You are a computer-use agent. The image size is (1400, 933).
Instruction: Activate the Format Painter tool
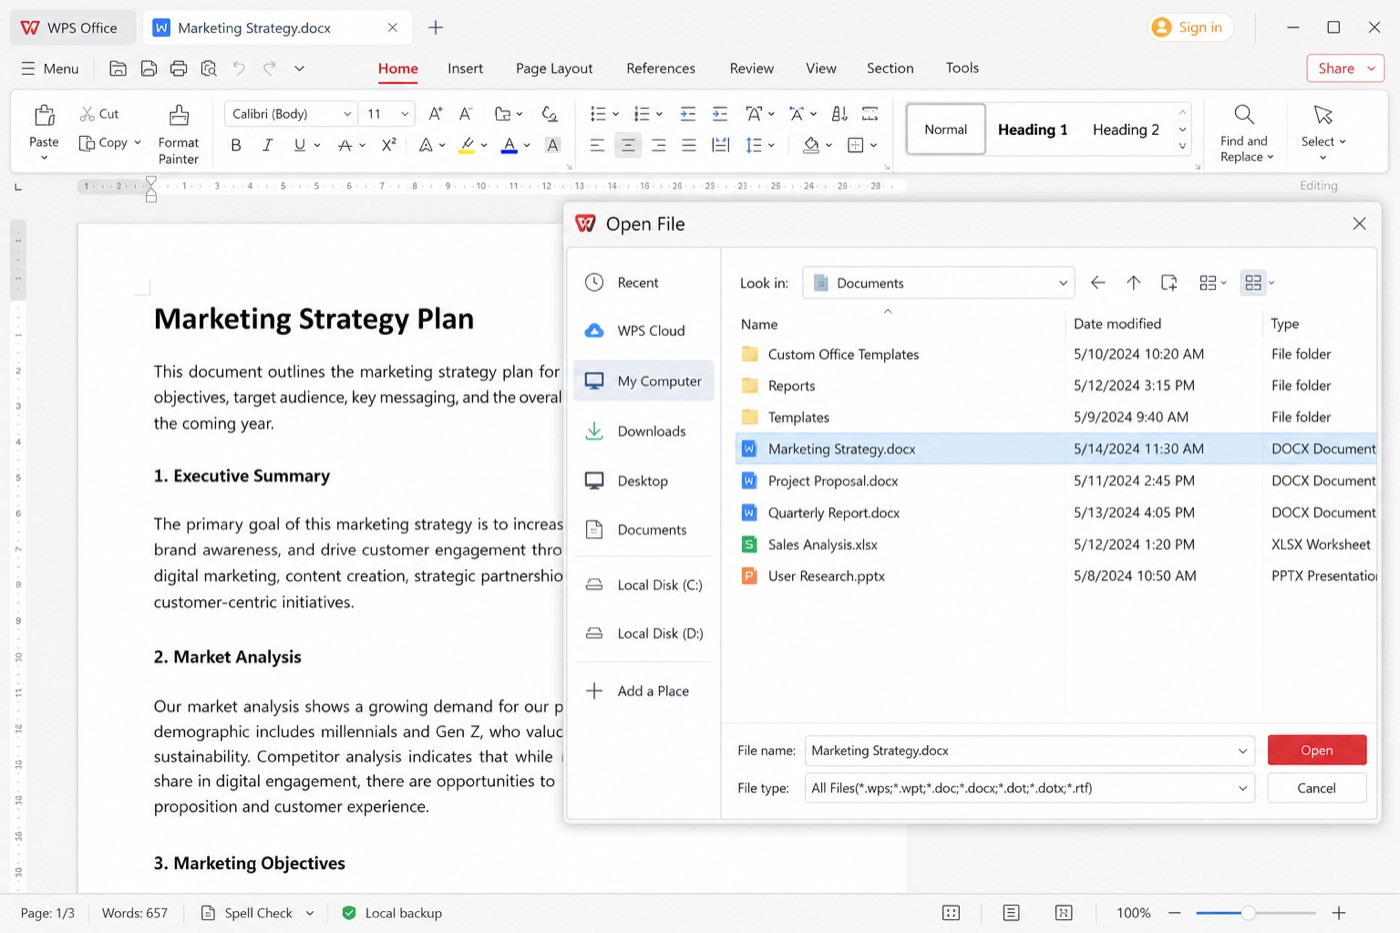(x=178, y=134)
